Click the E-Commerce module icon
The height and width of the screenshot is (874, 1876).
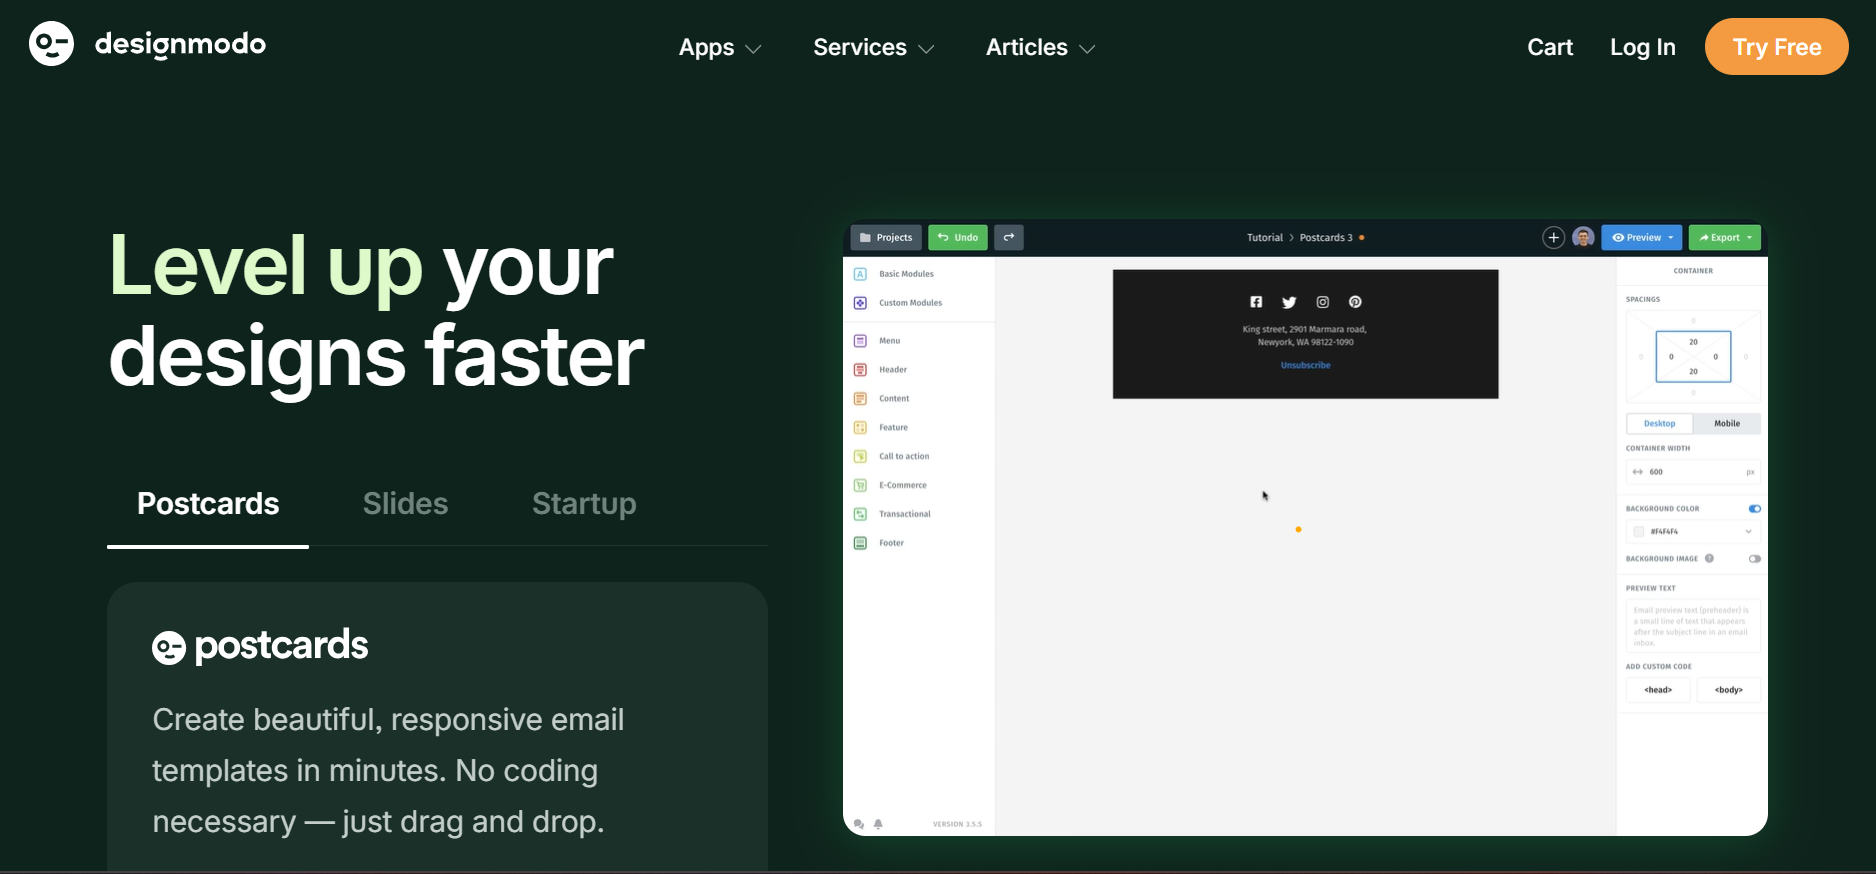[x=860, y=486]
